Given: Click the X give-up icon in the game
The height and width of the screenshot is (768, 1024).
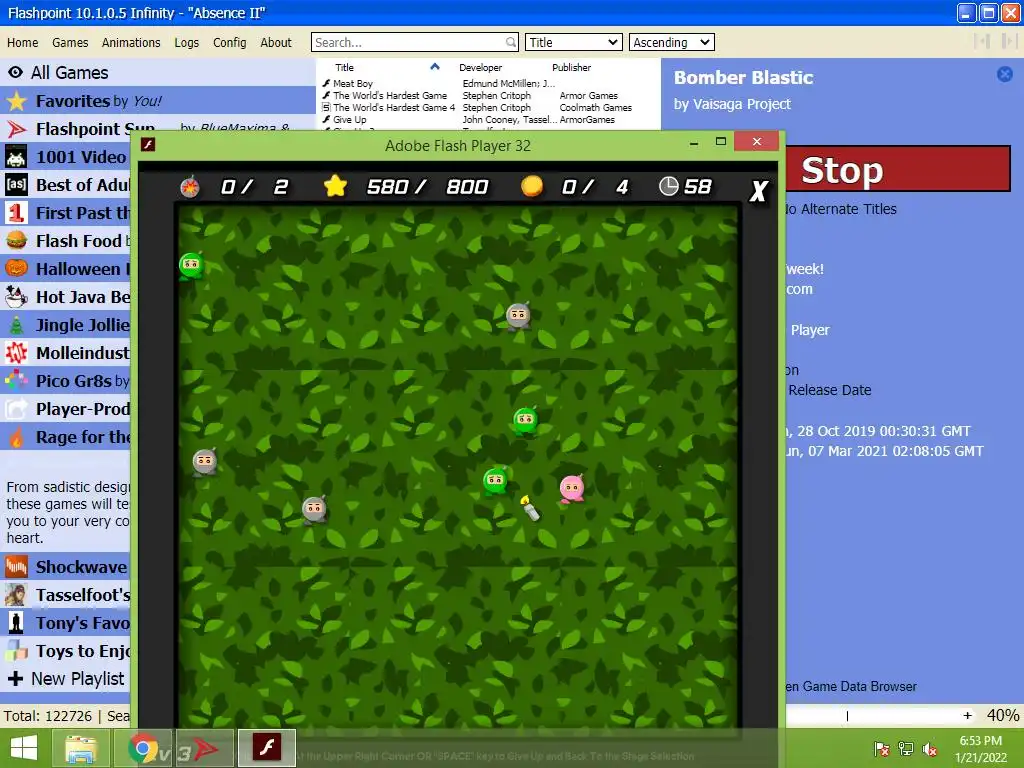Looking at the screenshot, I should pyautogui.click(x=758, y=191).
